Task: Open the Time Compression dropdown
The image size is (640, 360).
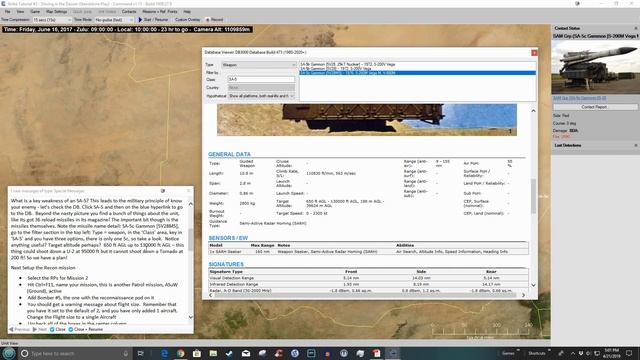Action: click(52, 20)
